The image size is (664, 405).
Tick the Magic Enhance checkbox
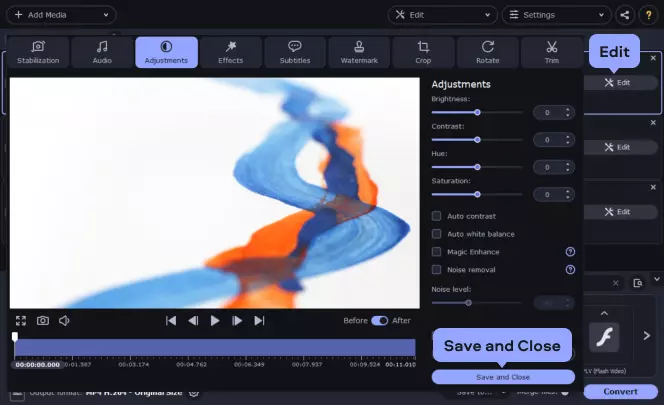coord(436,252)
